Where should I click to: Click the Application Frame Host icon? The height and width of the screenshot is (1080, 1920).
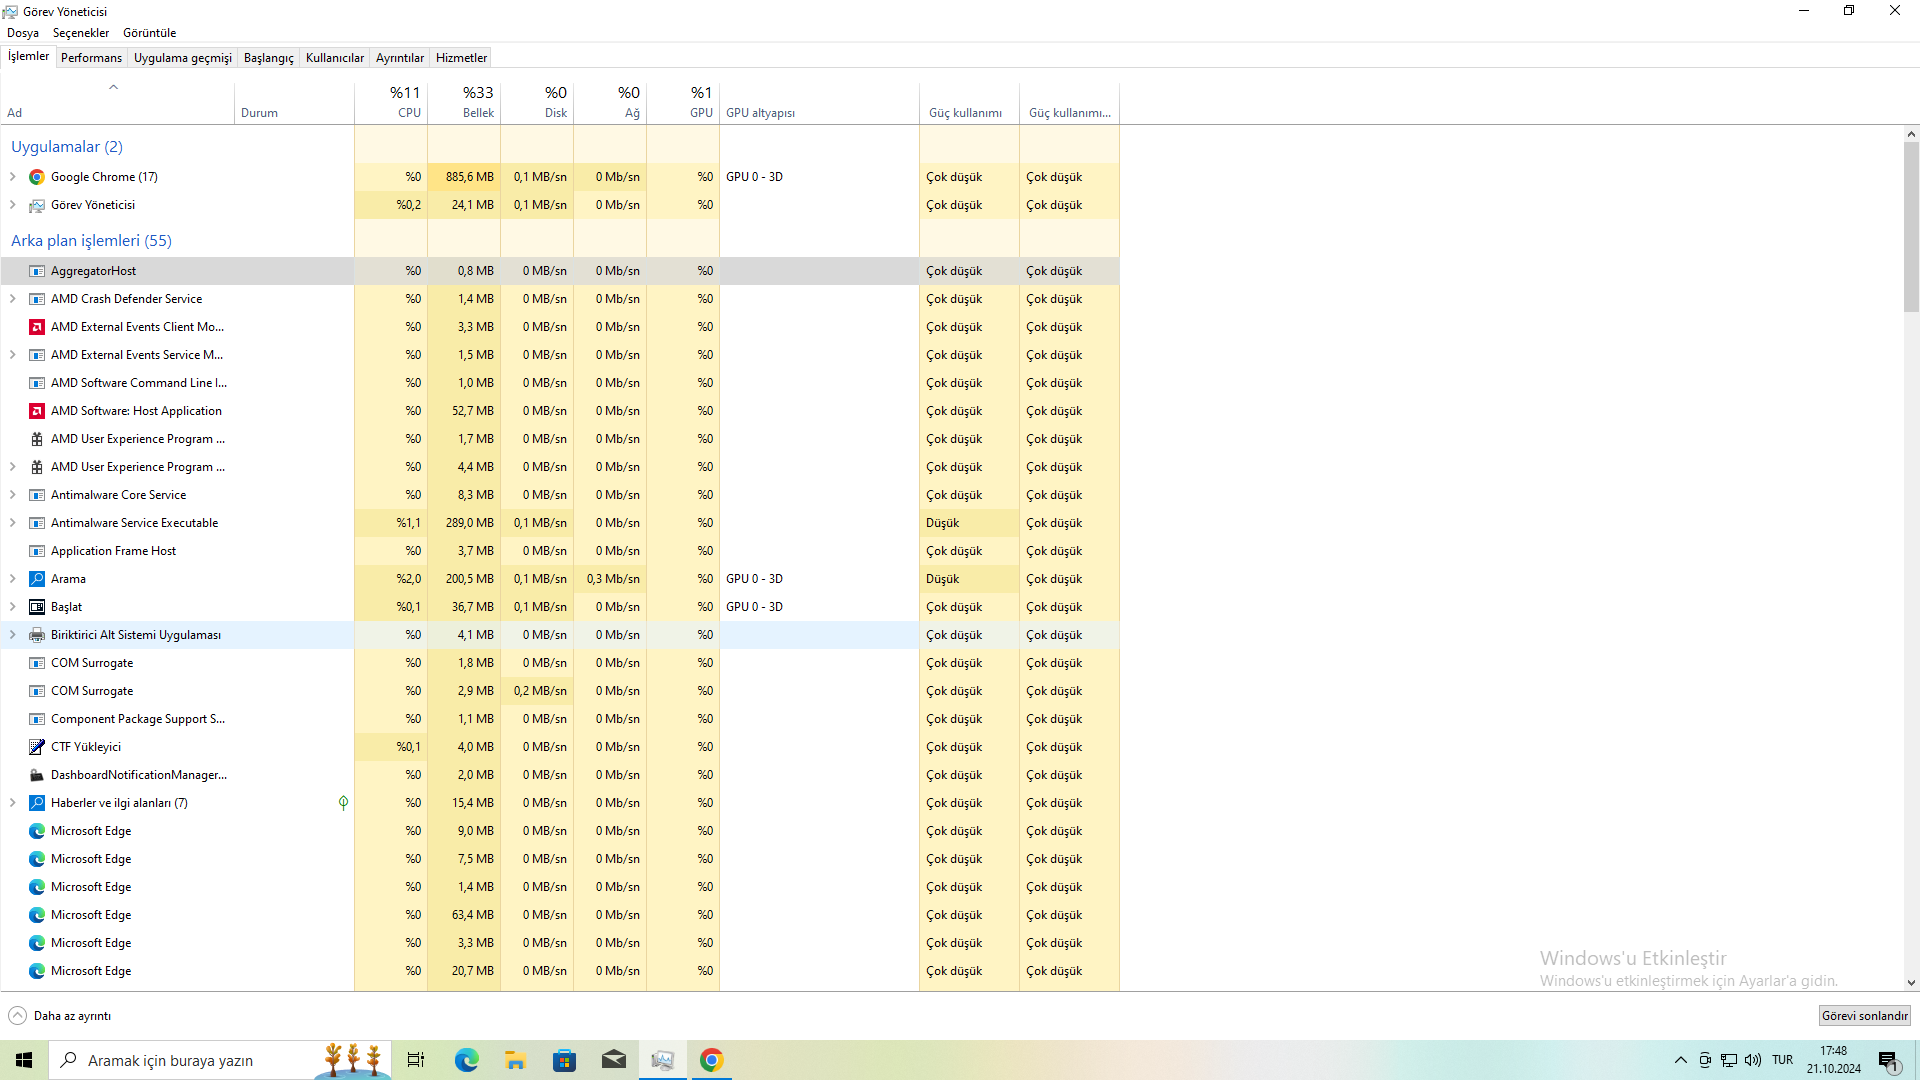(x=37, y=551)
